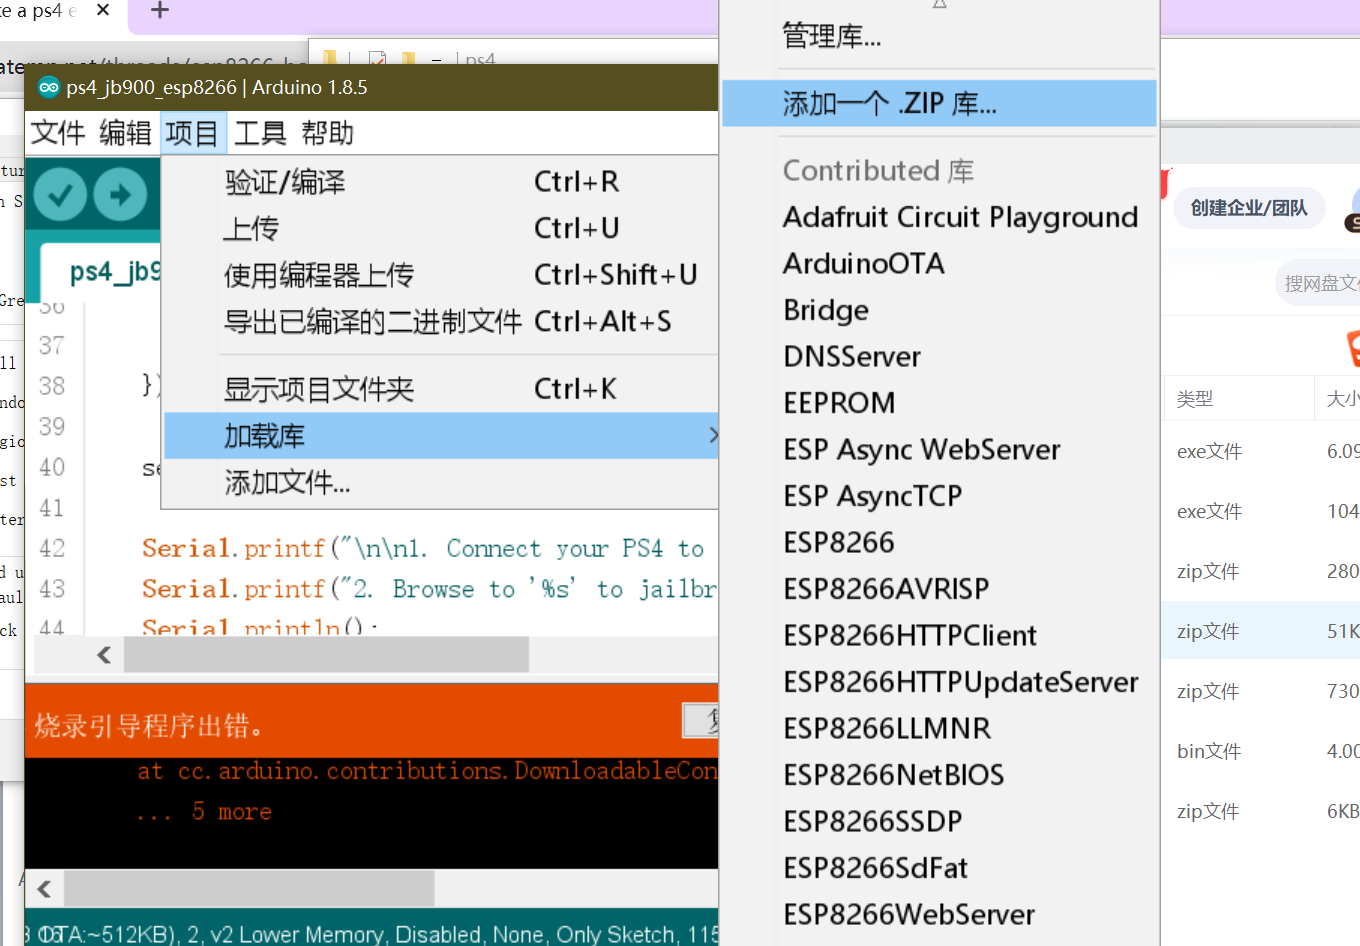Open the 帮助 menu
This screenshot has width=1360, height=946.
pos(327,133)
